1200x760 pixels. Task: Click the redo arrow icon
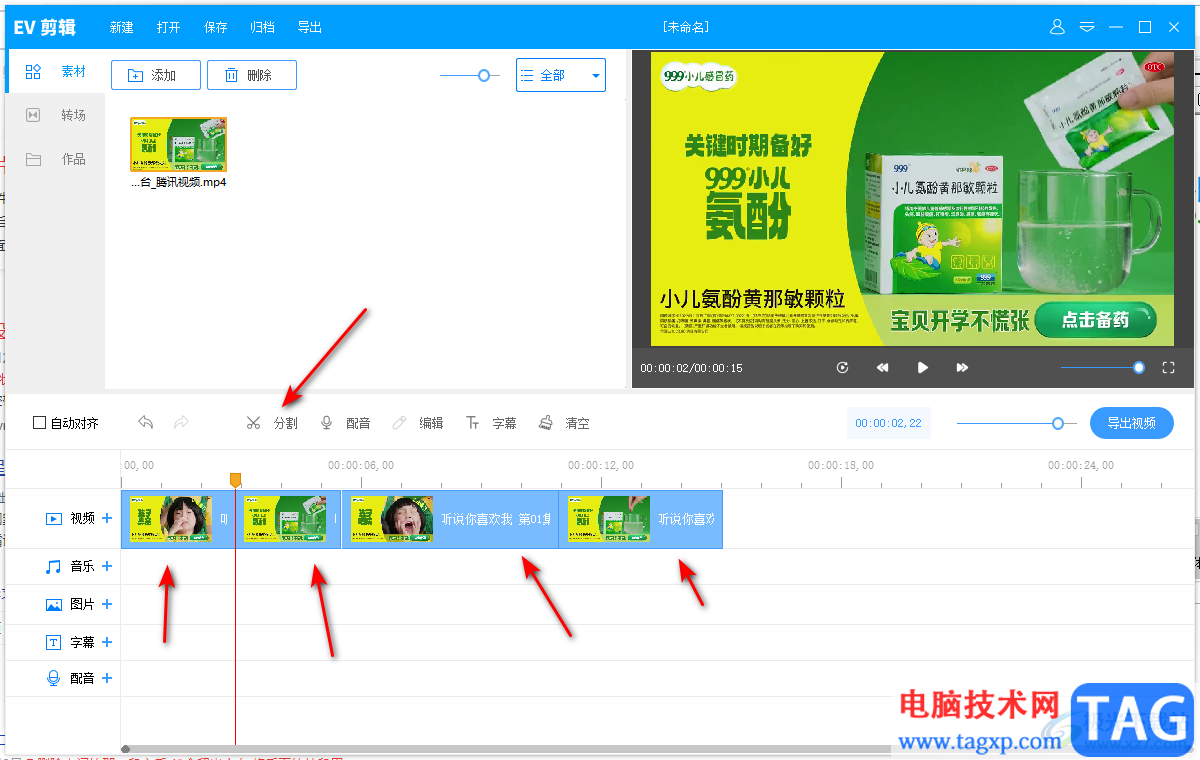click(182, 423)
